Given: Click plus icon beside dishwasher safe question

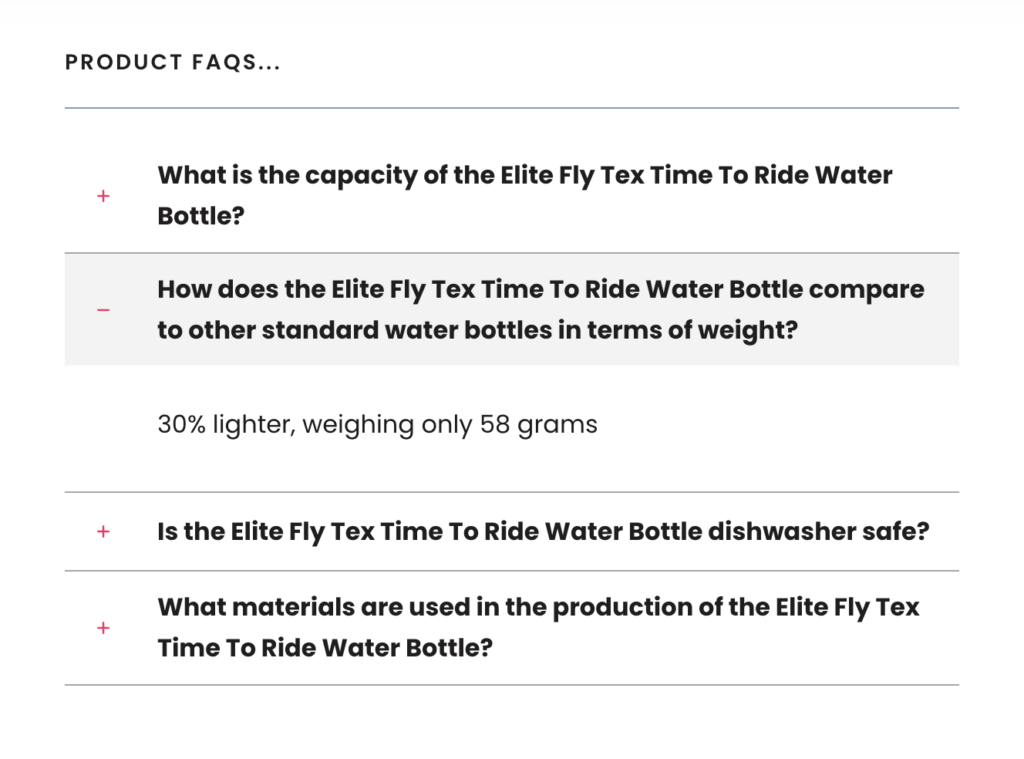Looking at the screenshot, I should 103,532.
